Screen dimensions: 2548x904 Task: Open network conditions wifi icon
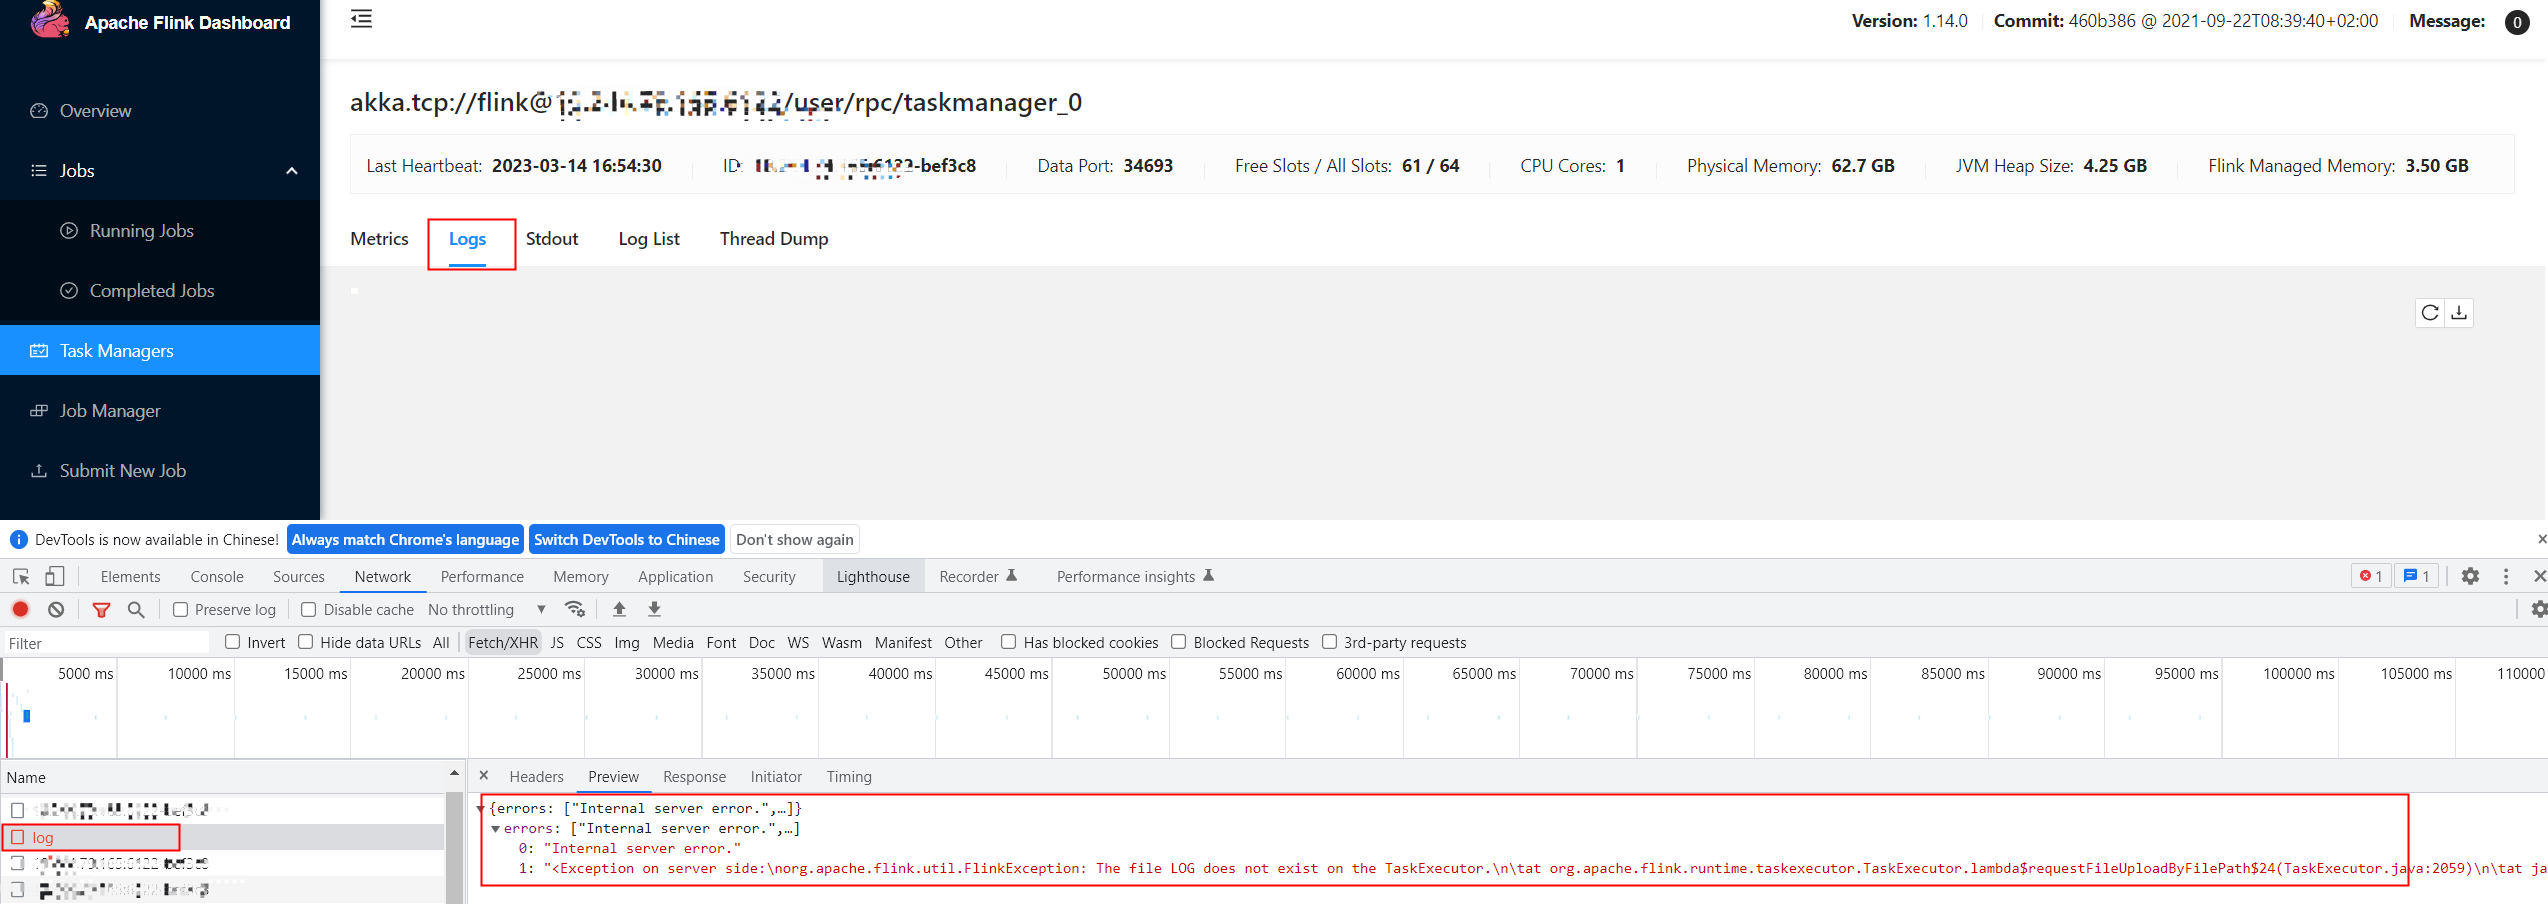575,609
